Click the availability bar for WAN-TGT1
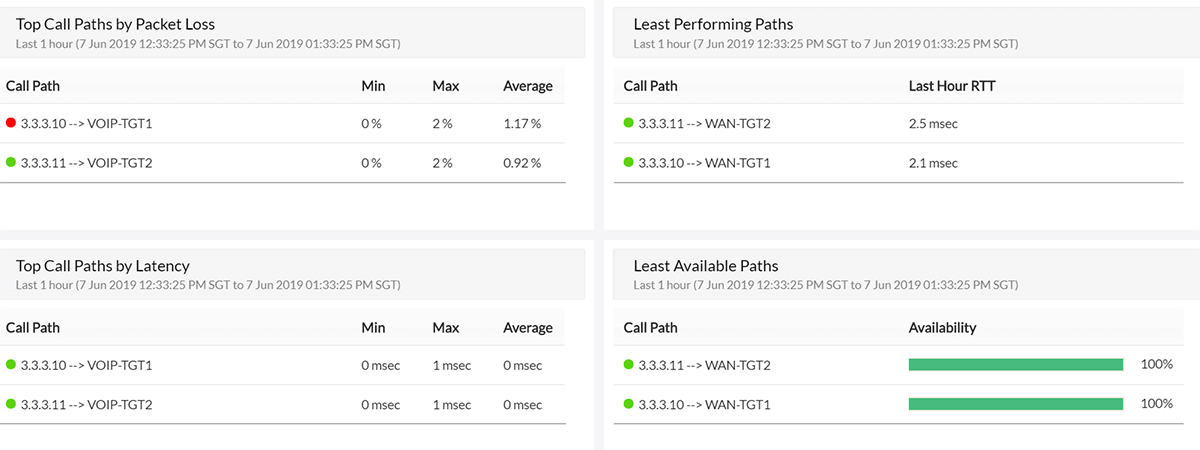 [x=1015, y=404]
